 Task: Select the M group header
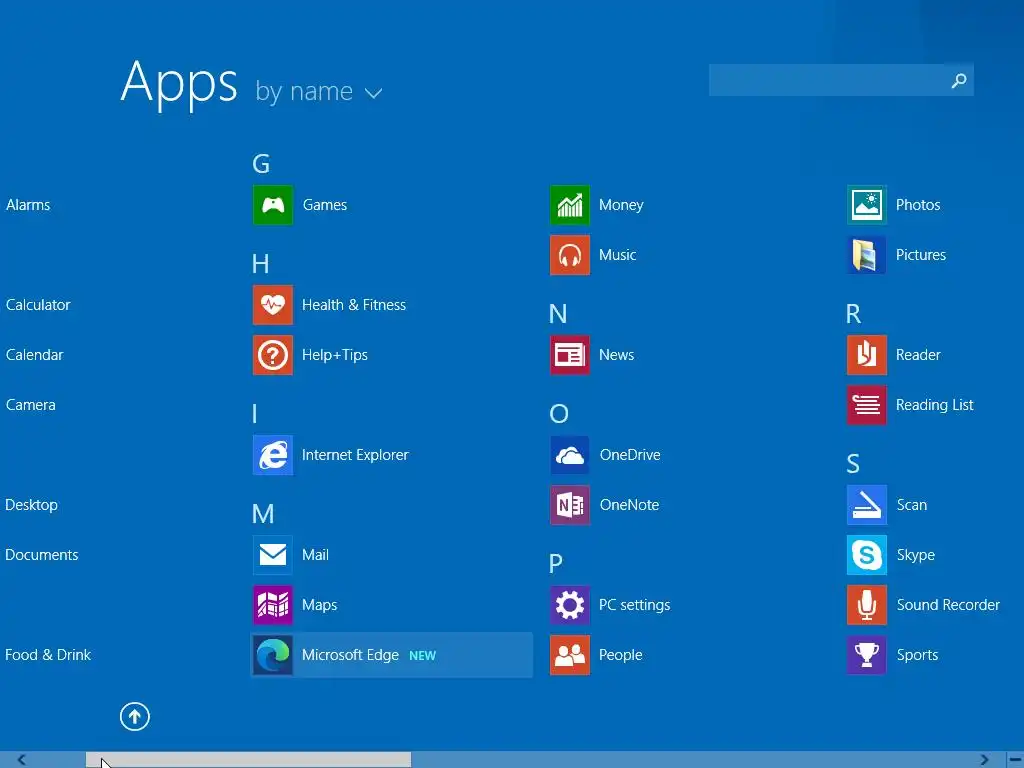pos(263,514)
